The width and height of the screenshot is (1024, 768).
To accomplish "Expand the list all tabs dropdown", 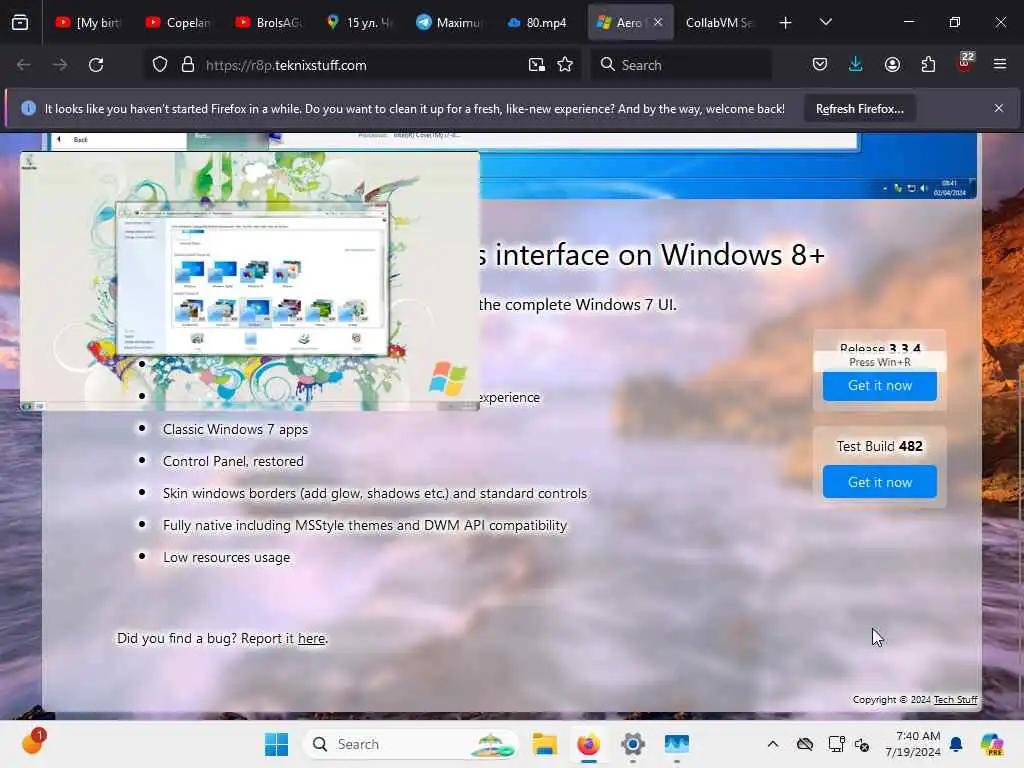I will click(x=825, y=22).
